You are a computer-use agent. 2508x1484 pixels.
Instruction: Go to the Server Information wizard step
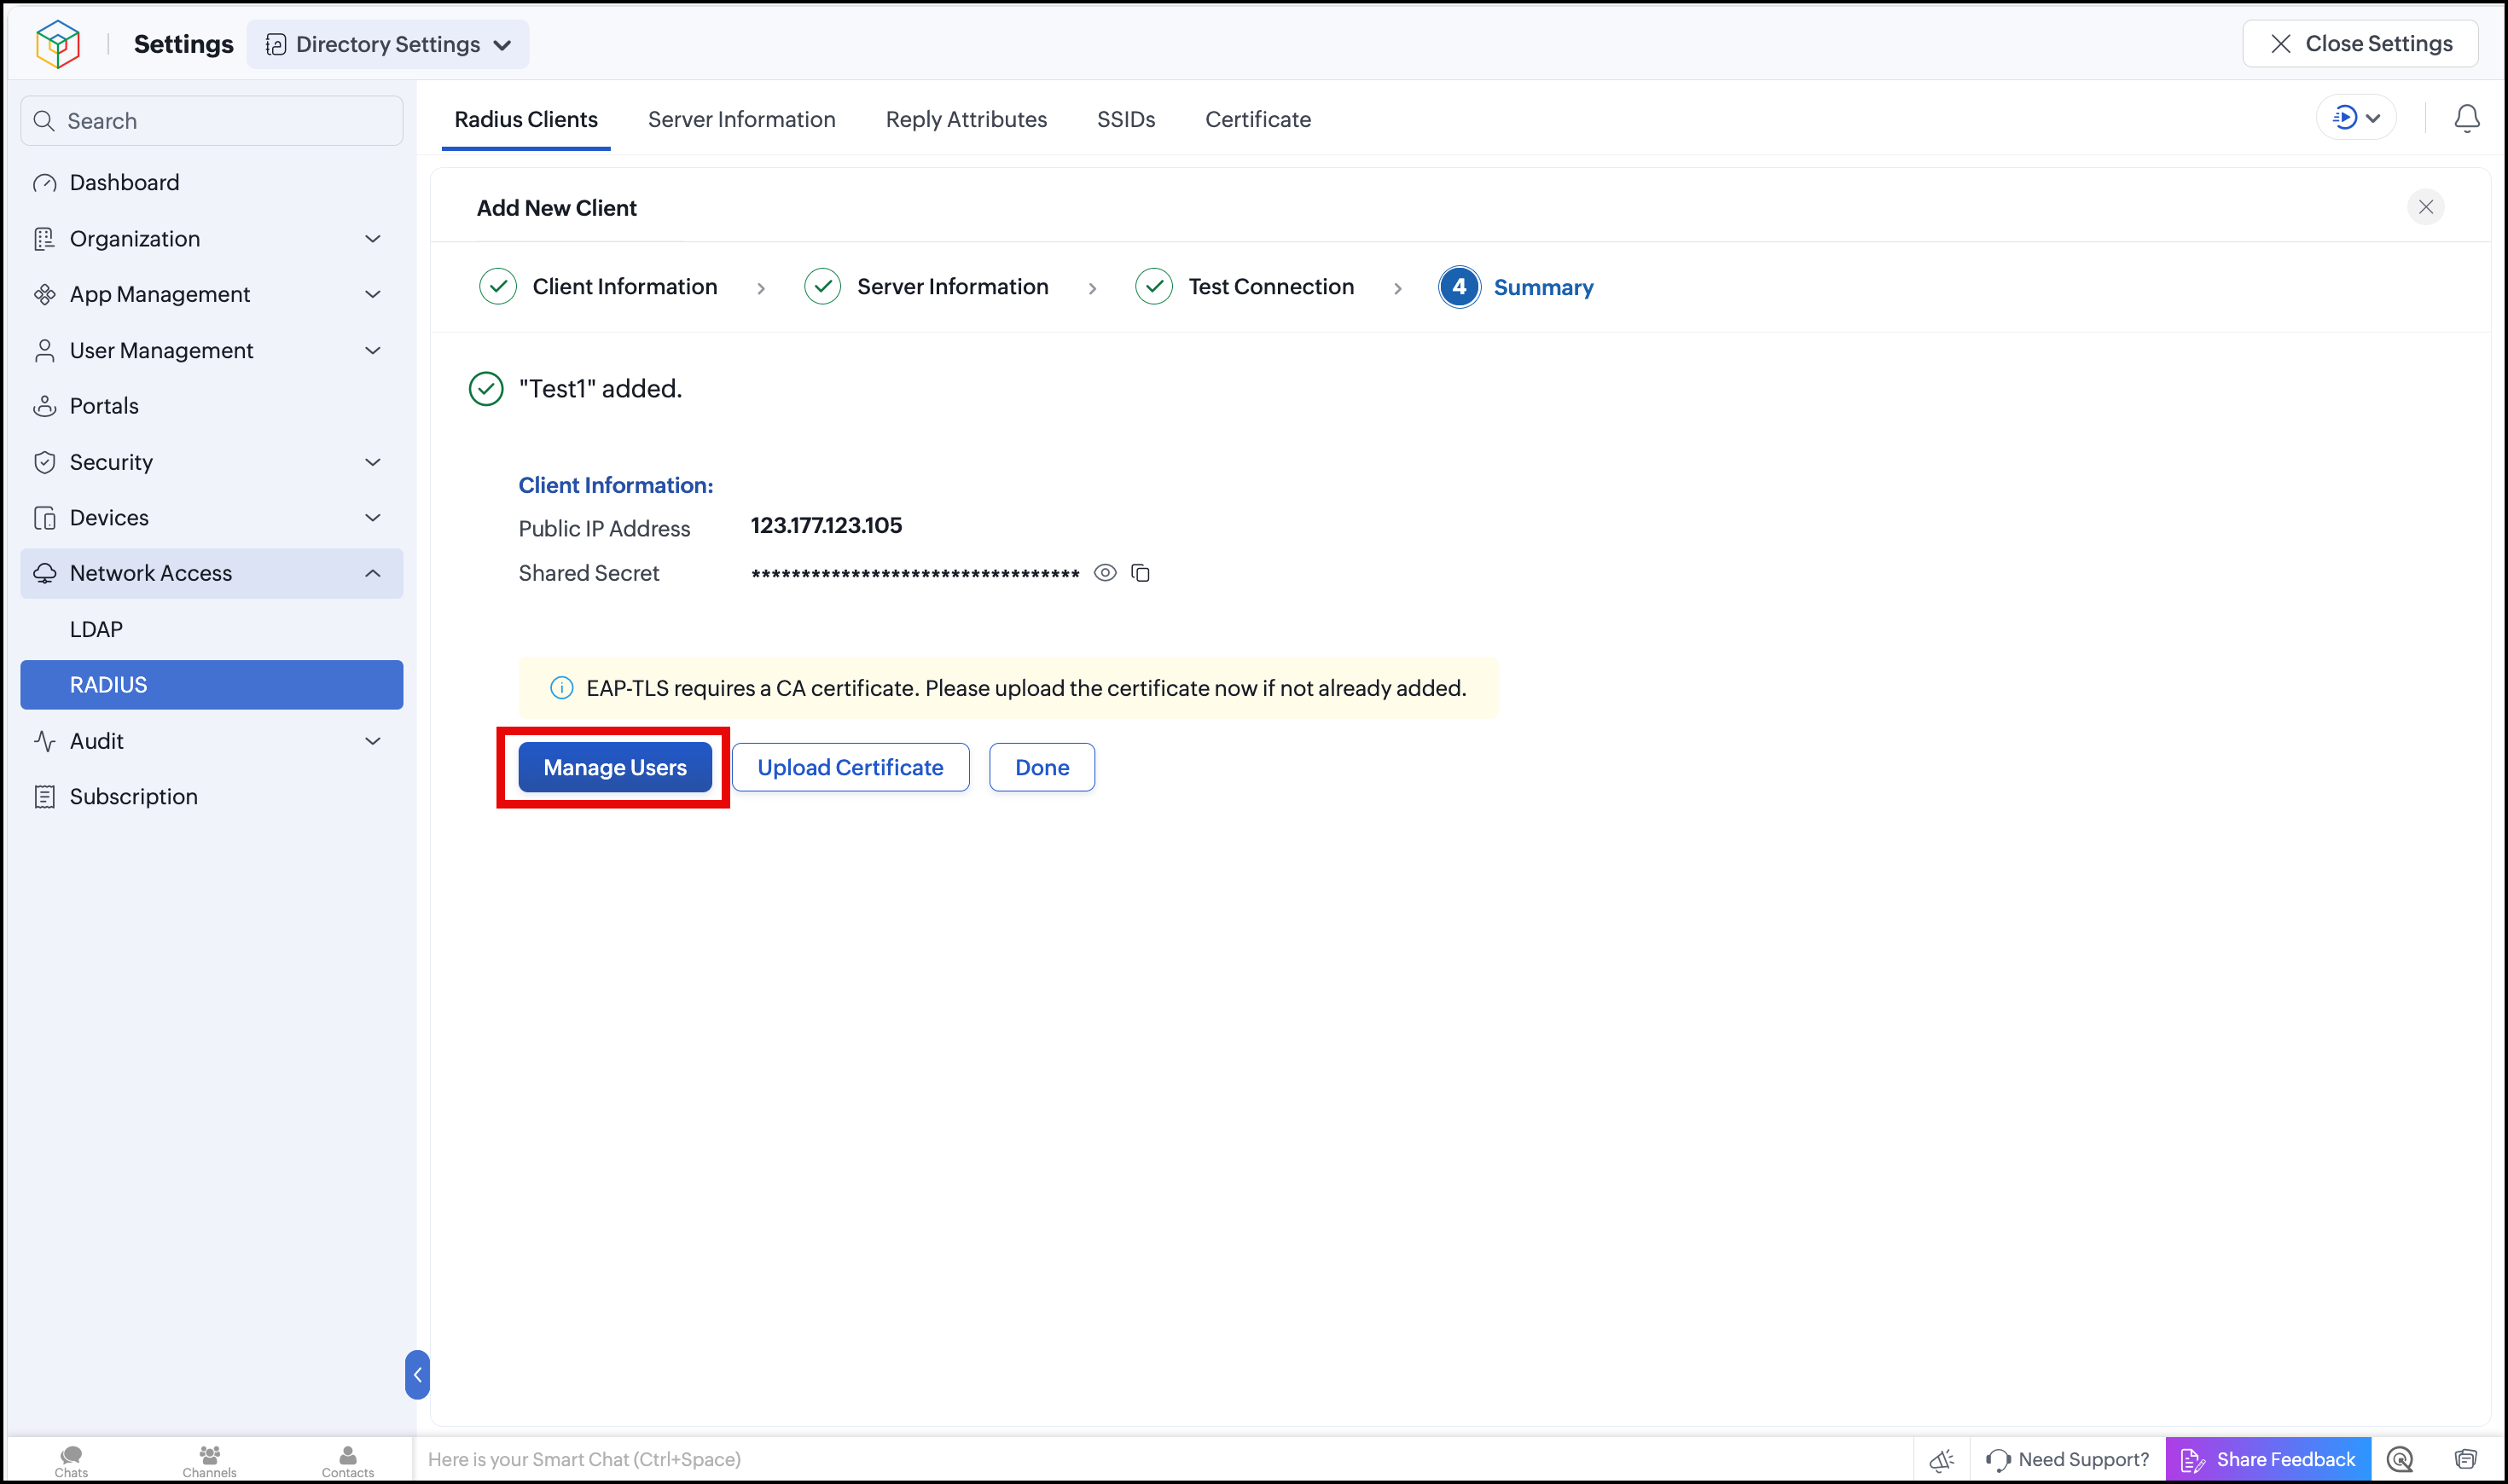click(926, 287)
